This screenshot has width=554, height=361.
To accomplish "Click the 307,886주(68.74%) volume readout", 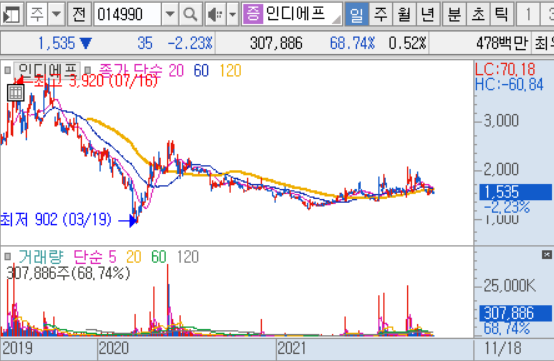I will (x=69, y=273).
